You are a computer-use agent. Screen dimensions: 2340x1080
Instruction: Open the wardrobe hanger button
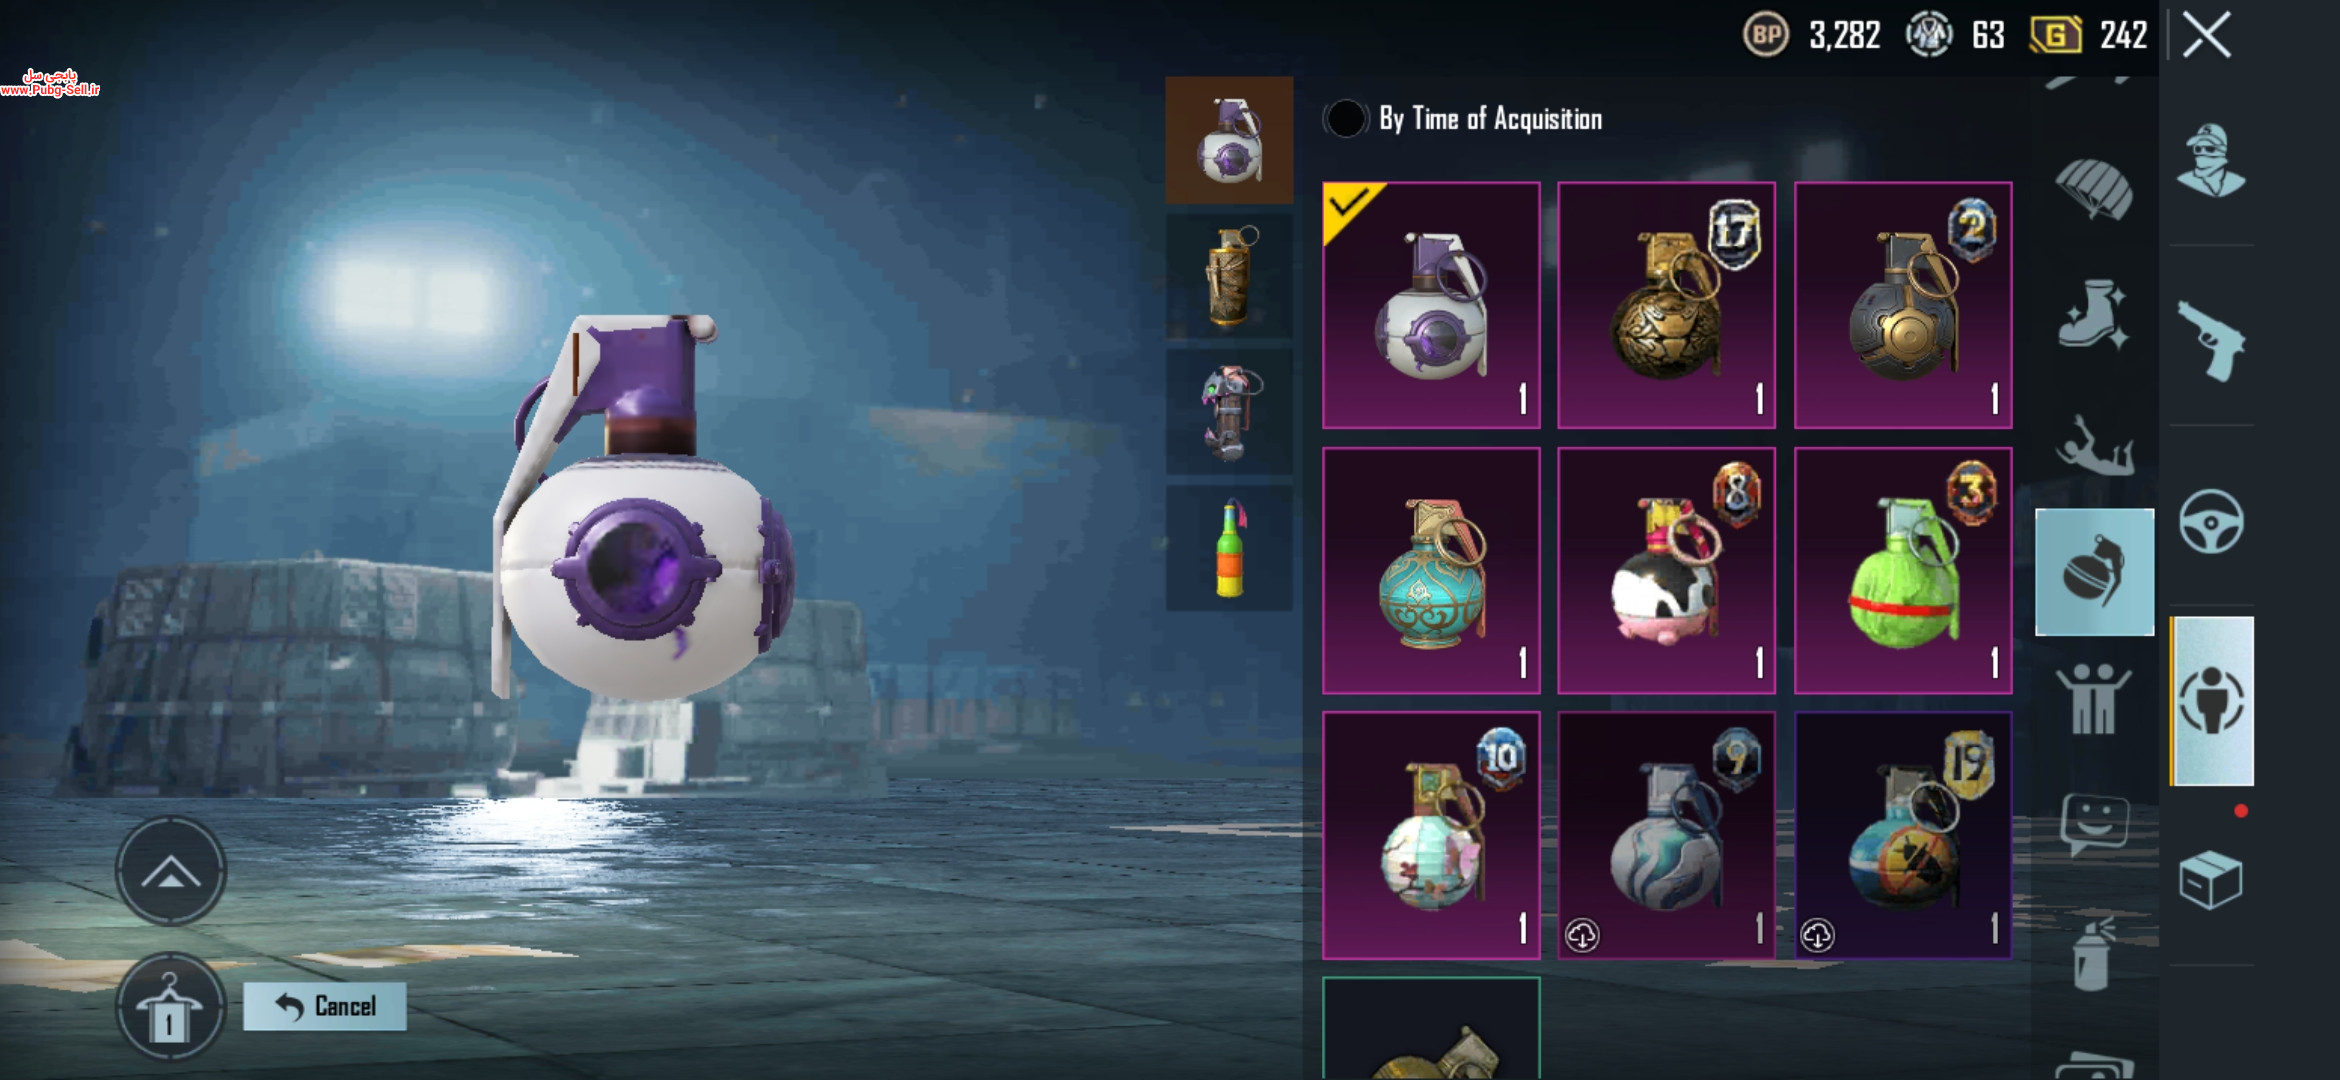click(170, 1007)
